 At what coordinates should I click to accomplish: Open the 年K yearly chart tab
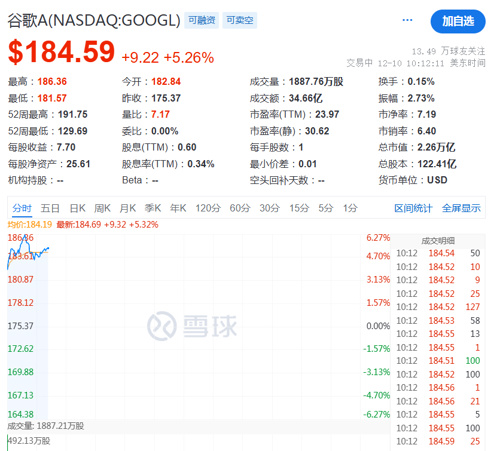tap(178, 208)
